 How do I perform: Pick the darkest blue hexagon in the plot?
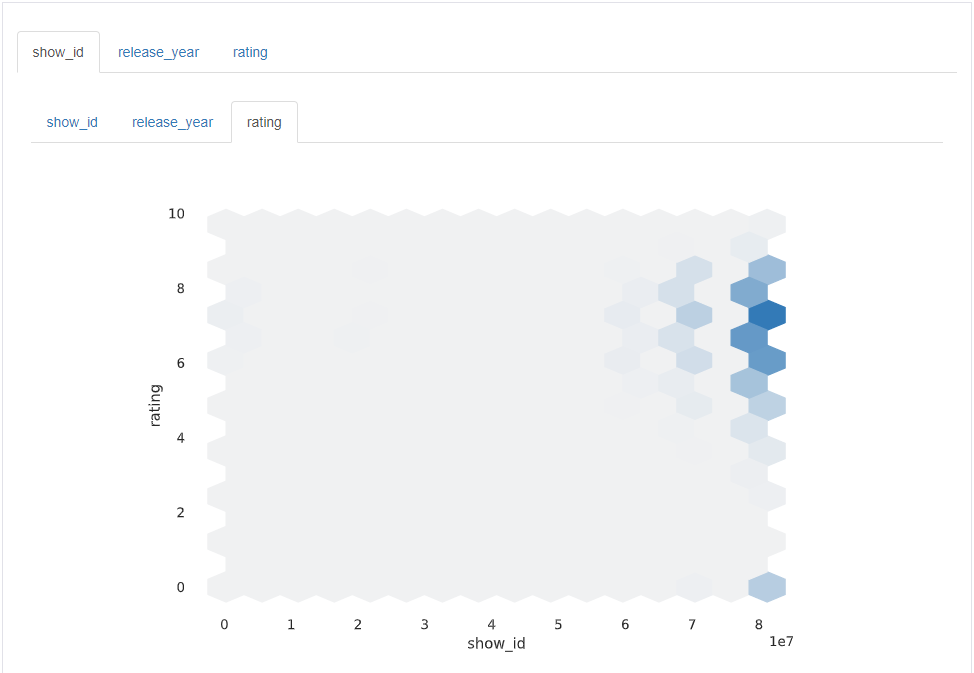(767, 315)
